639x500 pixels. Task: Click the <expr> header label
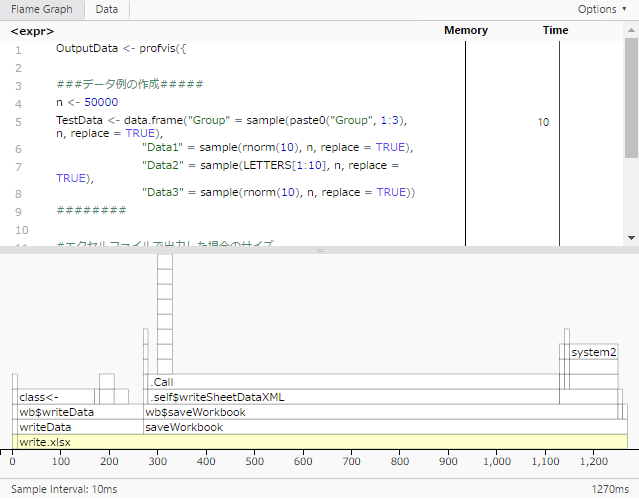click(x=32, y=31)
